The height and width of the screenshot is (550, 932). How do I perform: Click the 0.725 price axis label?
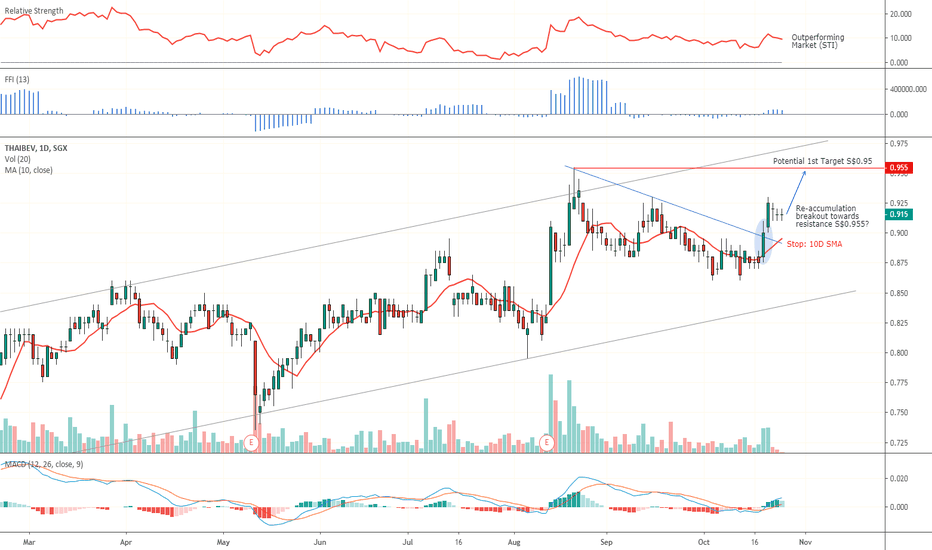pos(898,442)
